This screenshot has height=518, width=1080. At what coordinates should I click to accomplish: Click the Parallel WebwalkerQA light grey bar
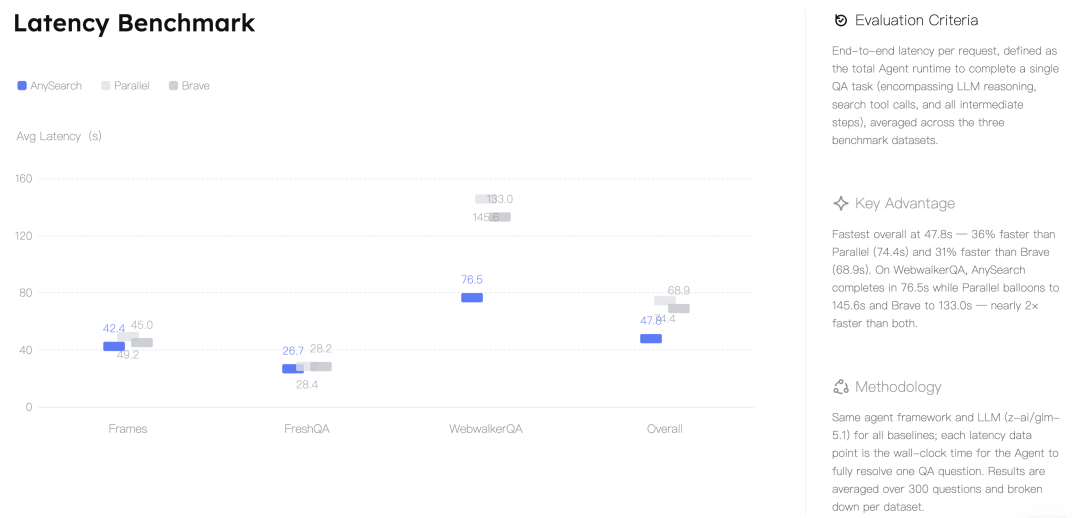pos(486,199)
